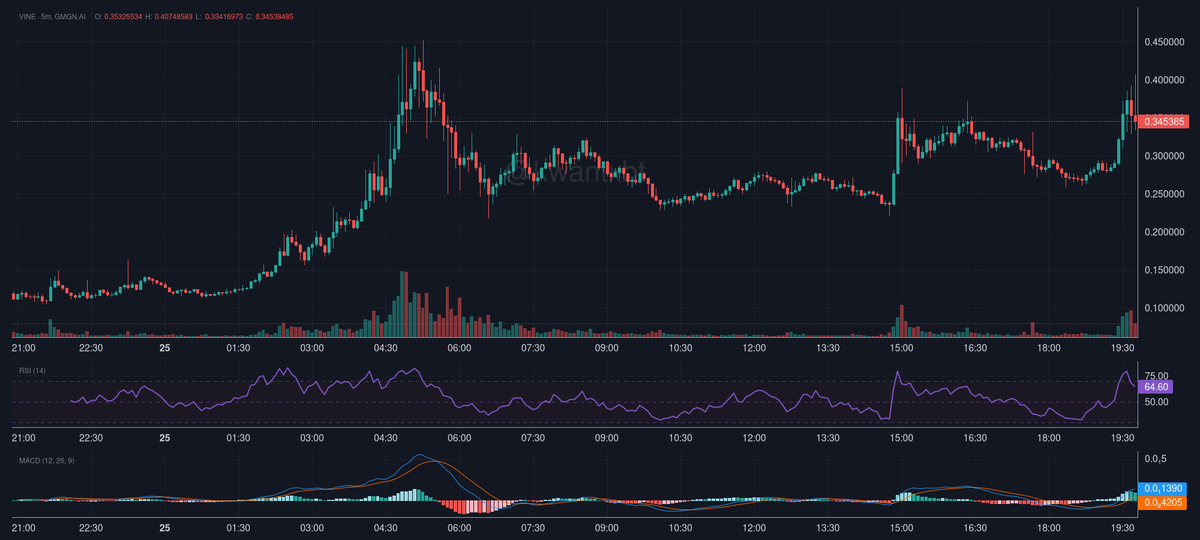Click the 0.400000 price axis label
Screen dimensions: 1200x540
(1165, 80)
